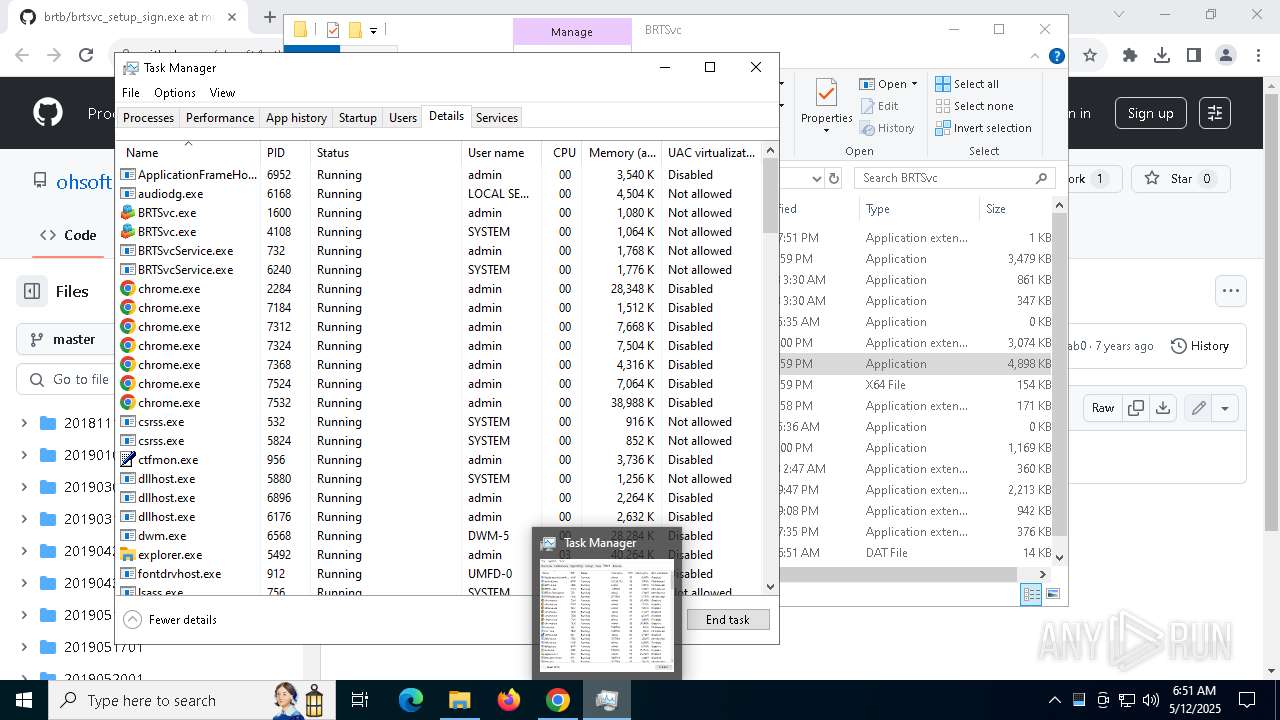Click Task Manager vertical scrollbar down arrow
The height and width of the screenshot is (720, 1280).
point(770,587)
